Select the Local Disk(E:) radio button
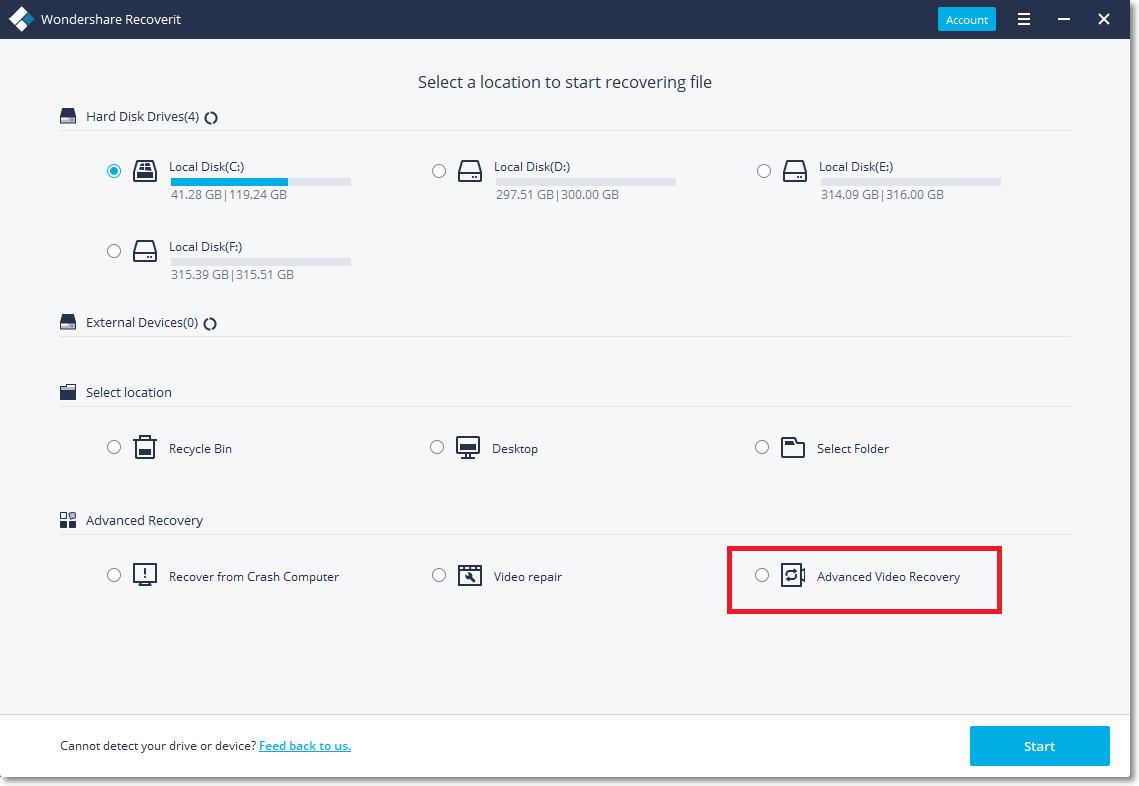 763,171
